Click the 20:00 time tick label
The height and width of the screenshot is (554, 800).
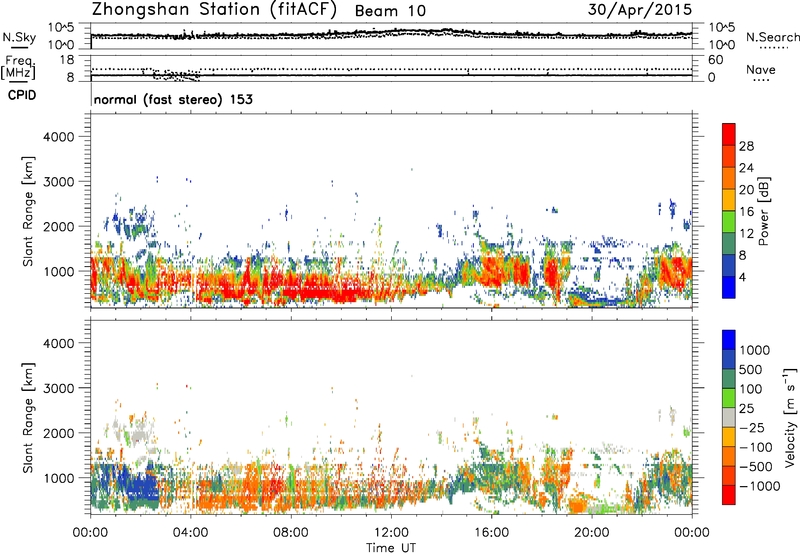591,533
